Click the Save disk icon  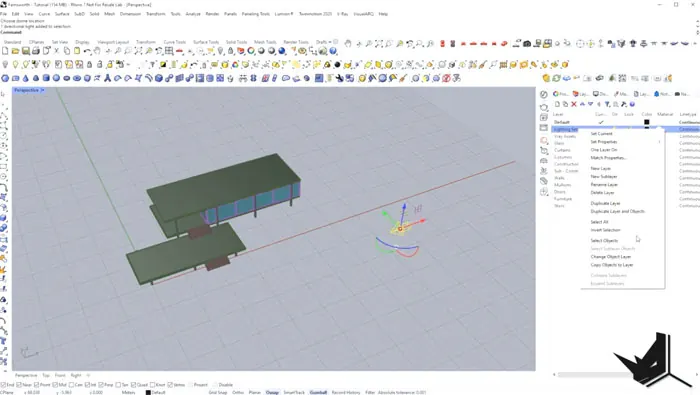tap(26, 51)
